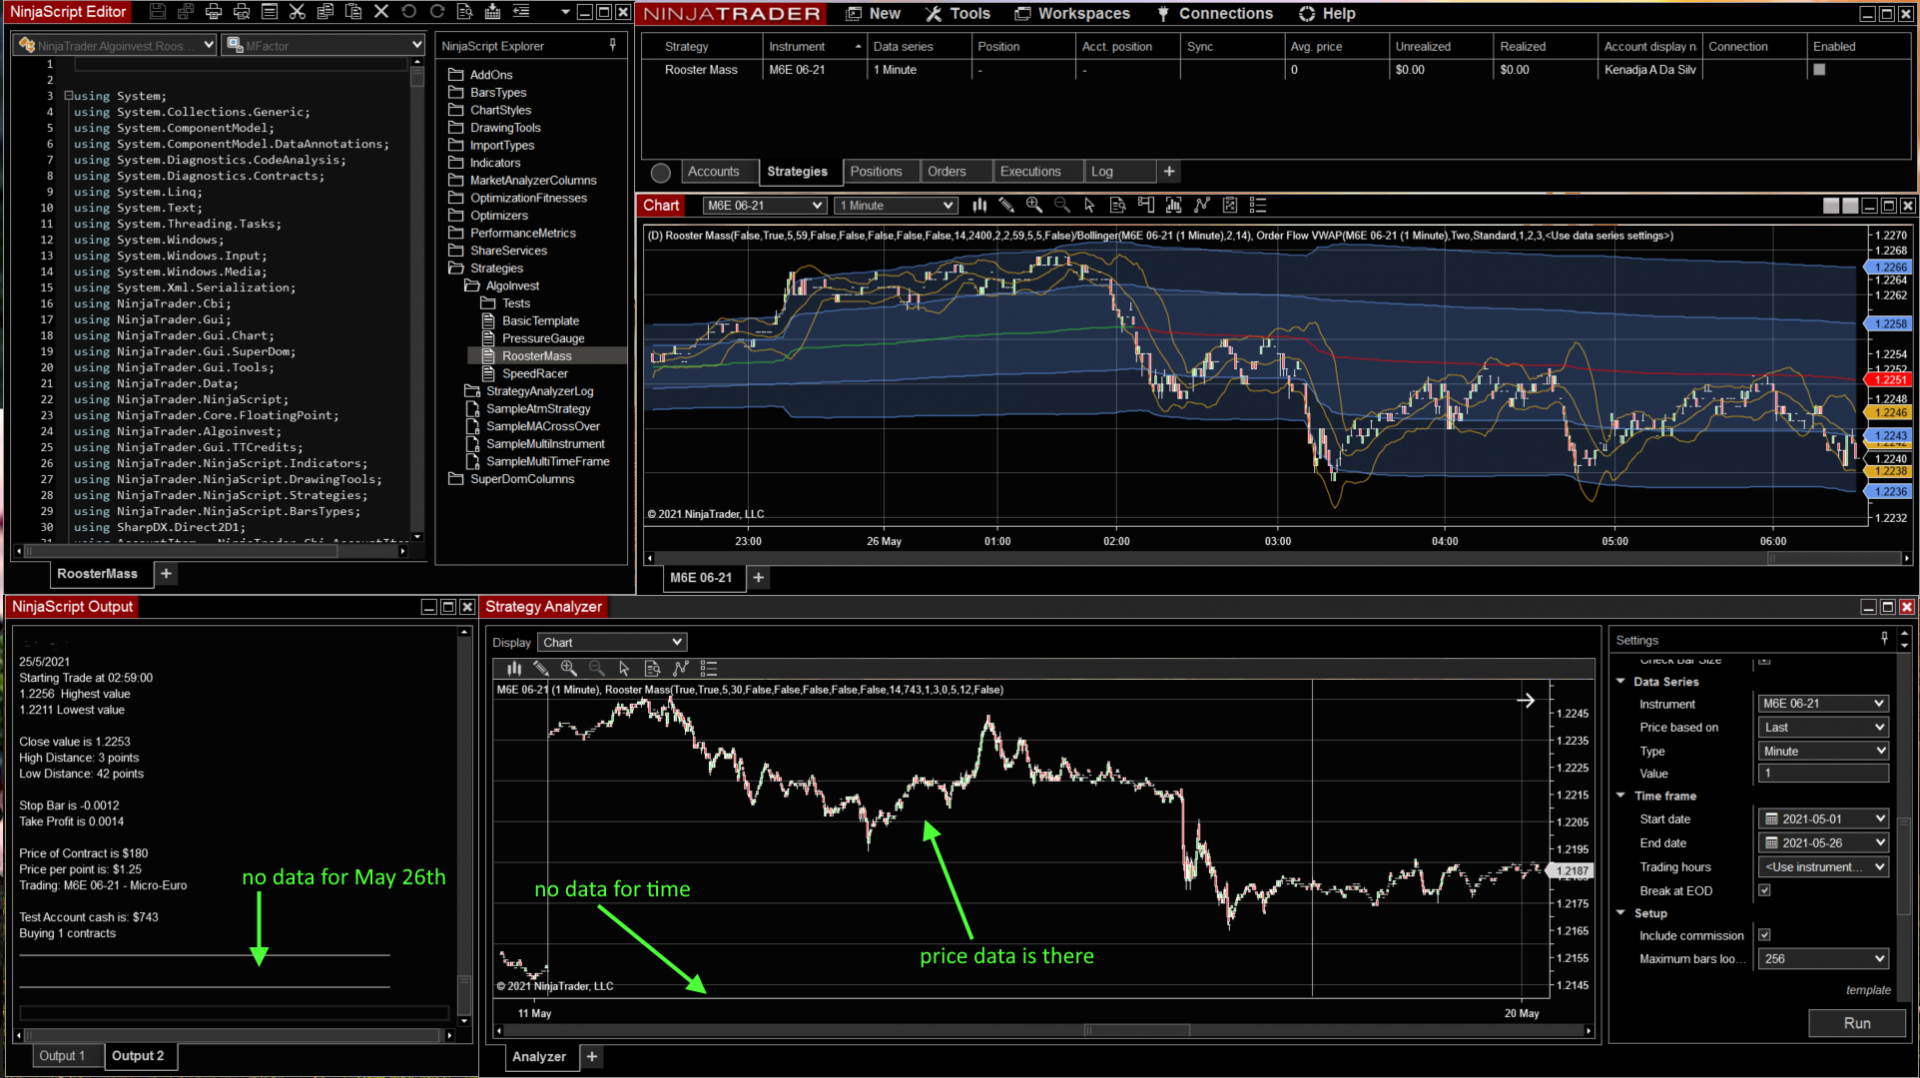
Task: Add a new tab next to Analyzer
Action: [x=592, y=1056]
